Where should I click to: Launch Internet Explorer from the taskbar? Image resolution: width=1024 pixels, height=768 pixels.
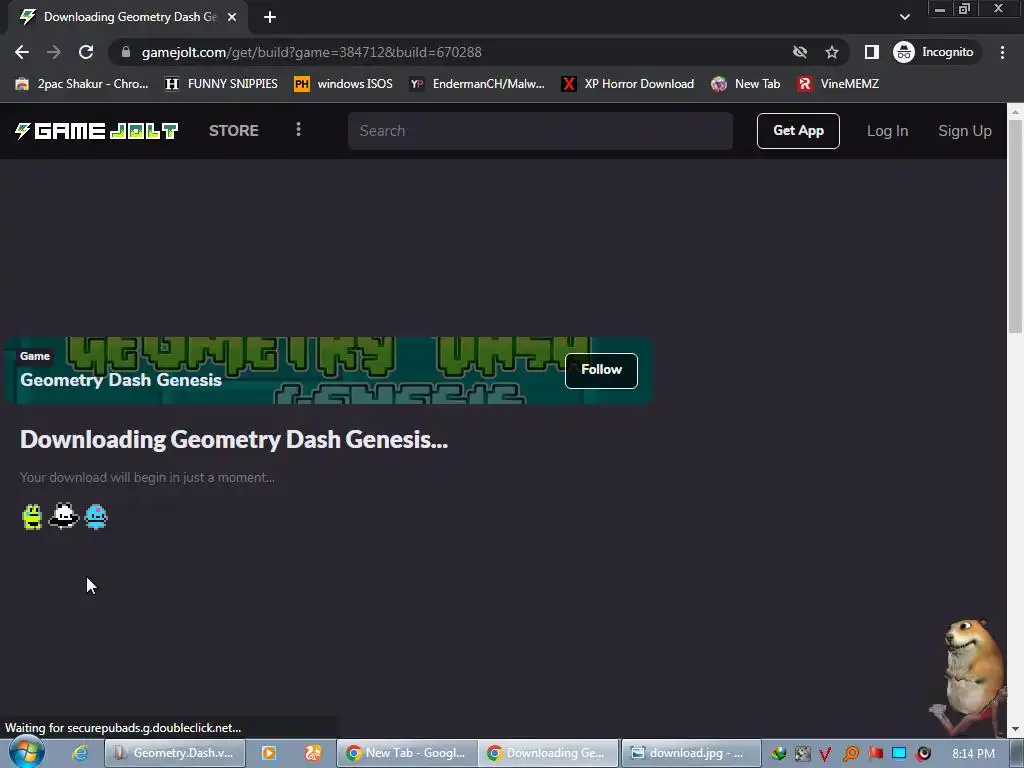click(x=80, y=753)
